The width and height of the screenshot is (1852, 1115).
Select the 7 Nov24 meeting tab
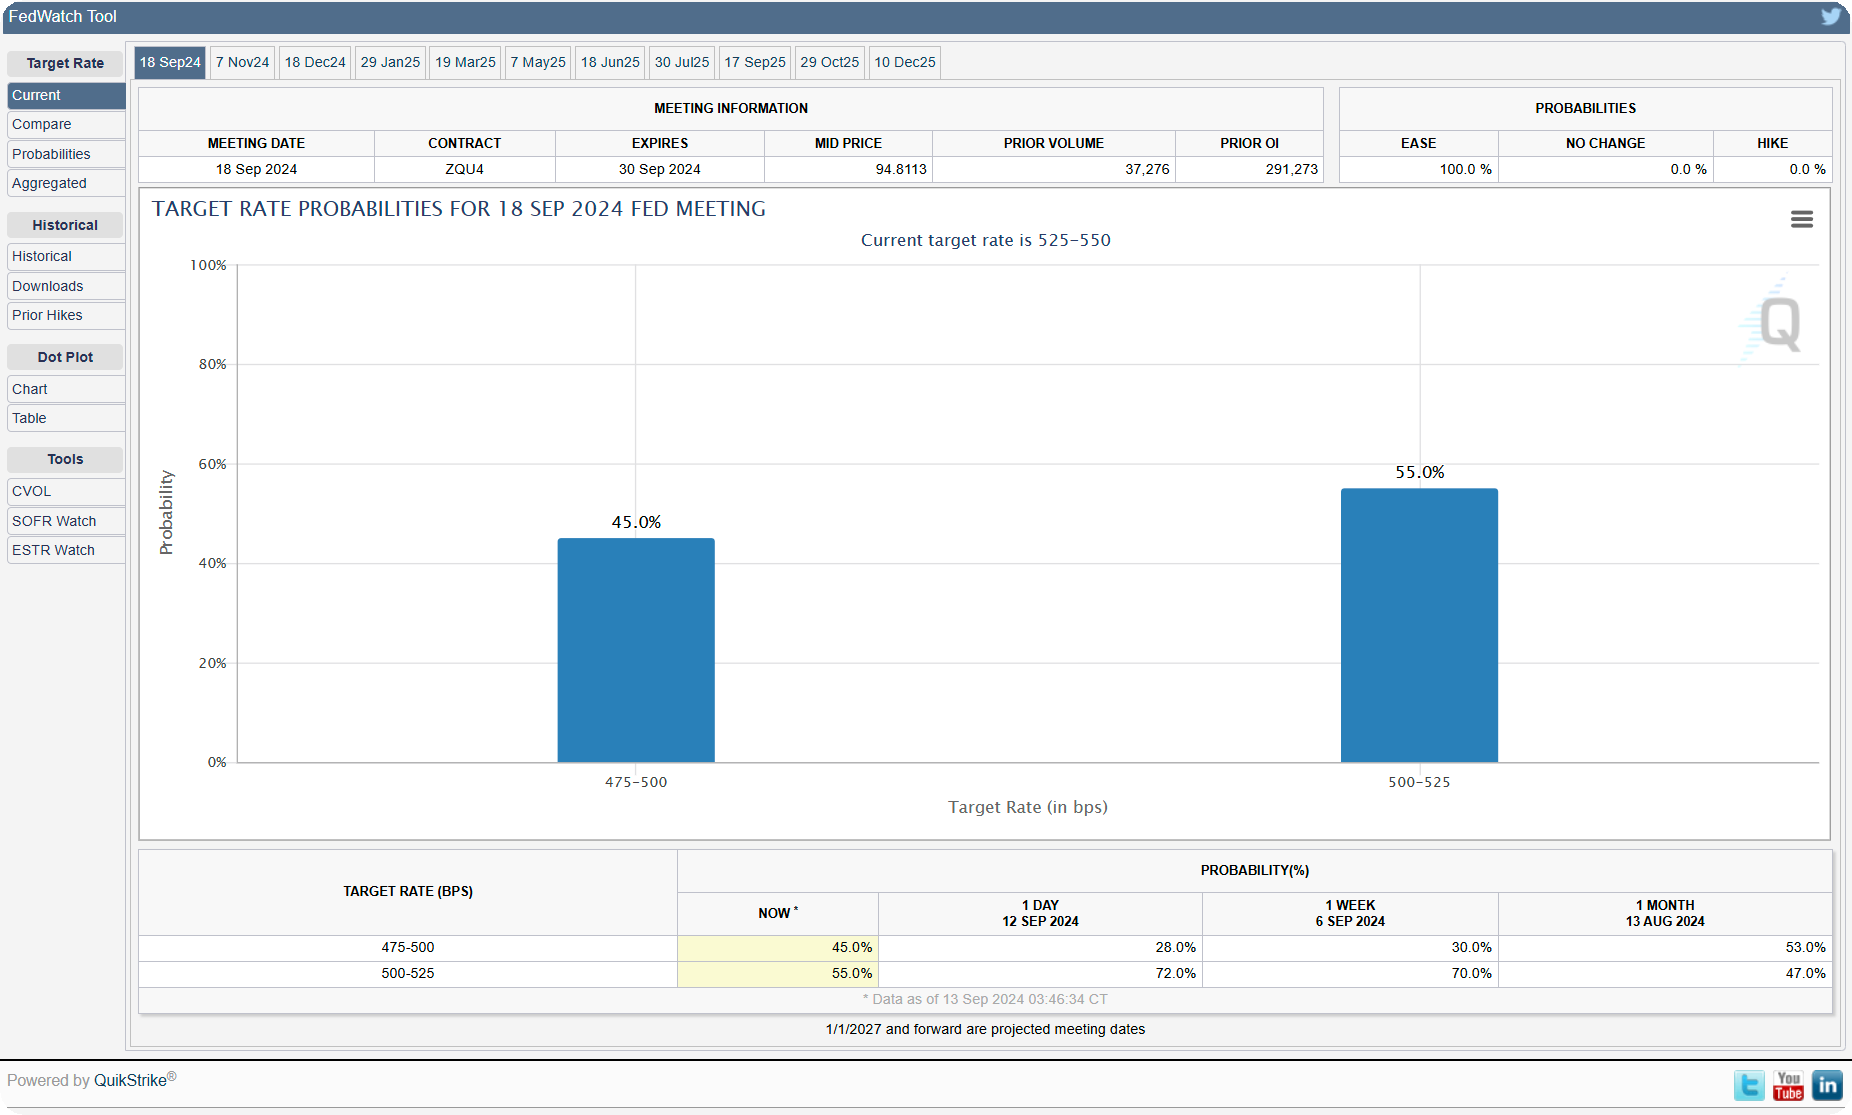pos(242,62)
